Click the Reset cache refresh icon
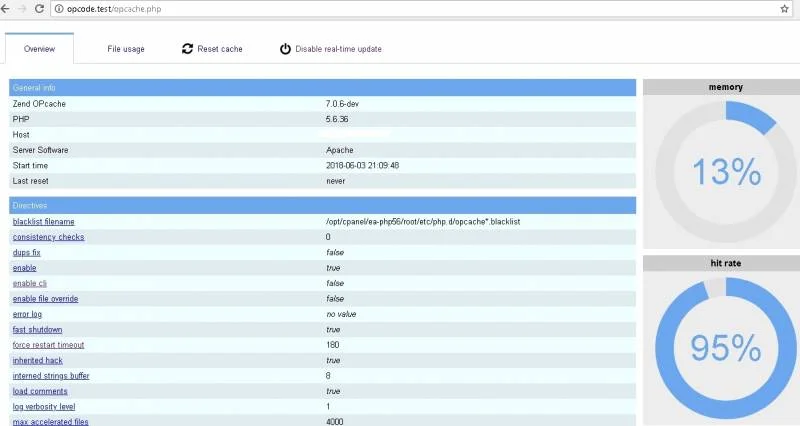800x426 pixels. 187,49
